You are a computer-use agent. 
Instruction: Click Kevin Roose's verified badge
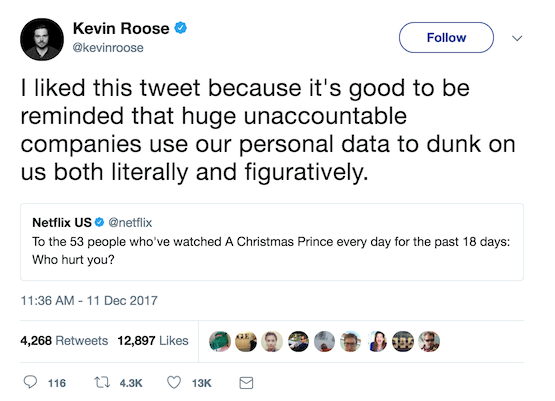(x=181, y=28)
